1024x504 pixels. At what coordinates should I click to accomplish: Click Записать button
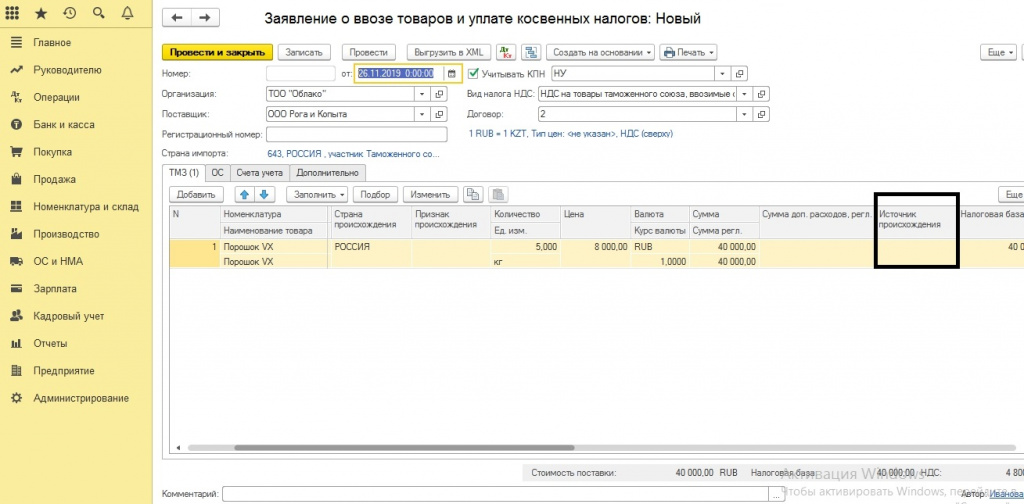click(x=304, y=52)
